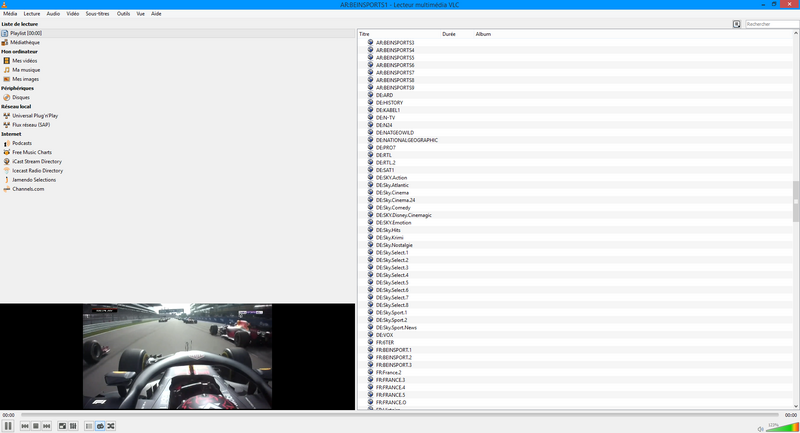Open Ma musique folder
This screenshot has height=433, width=800.
click(26, 70)
